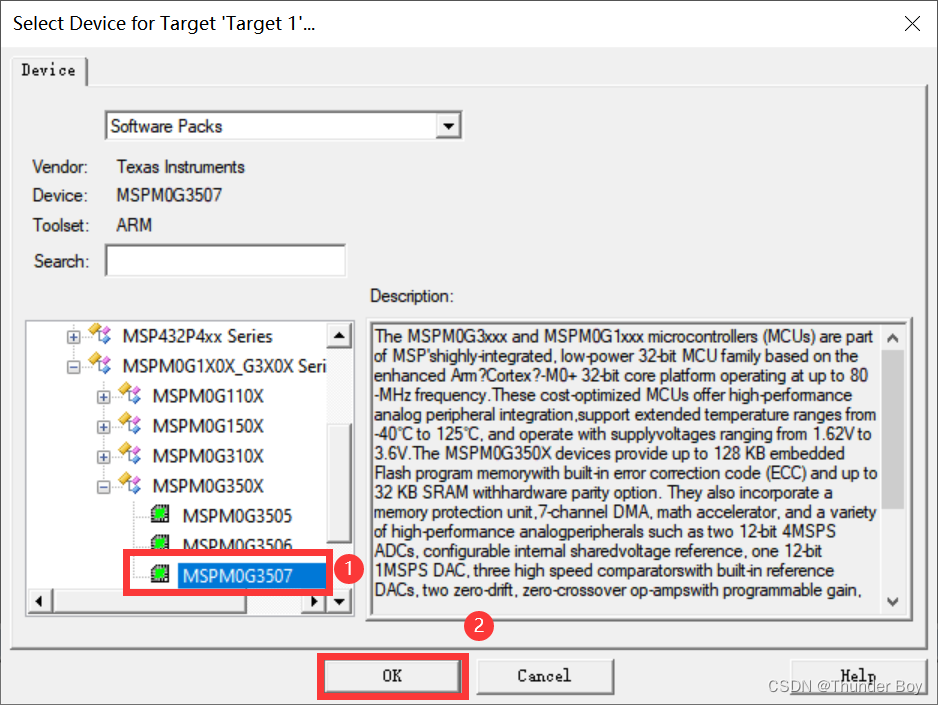Expand the MSPM0G150X node

pyautogui.click(x=103, y=426)
